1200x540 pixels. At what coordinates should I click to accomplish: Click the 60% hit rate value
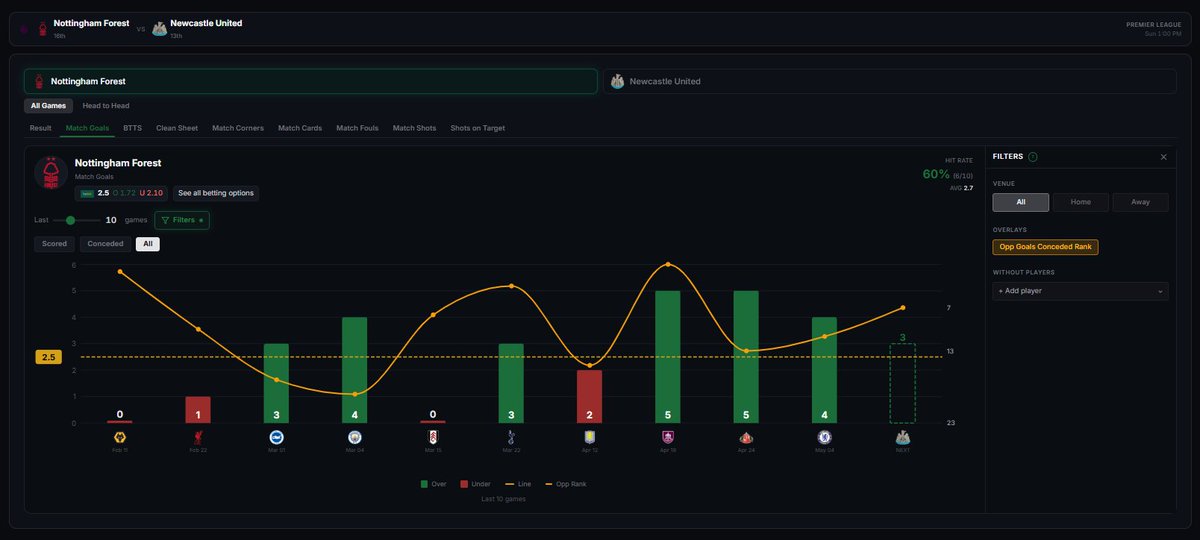(935, 174)
